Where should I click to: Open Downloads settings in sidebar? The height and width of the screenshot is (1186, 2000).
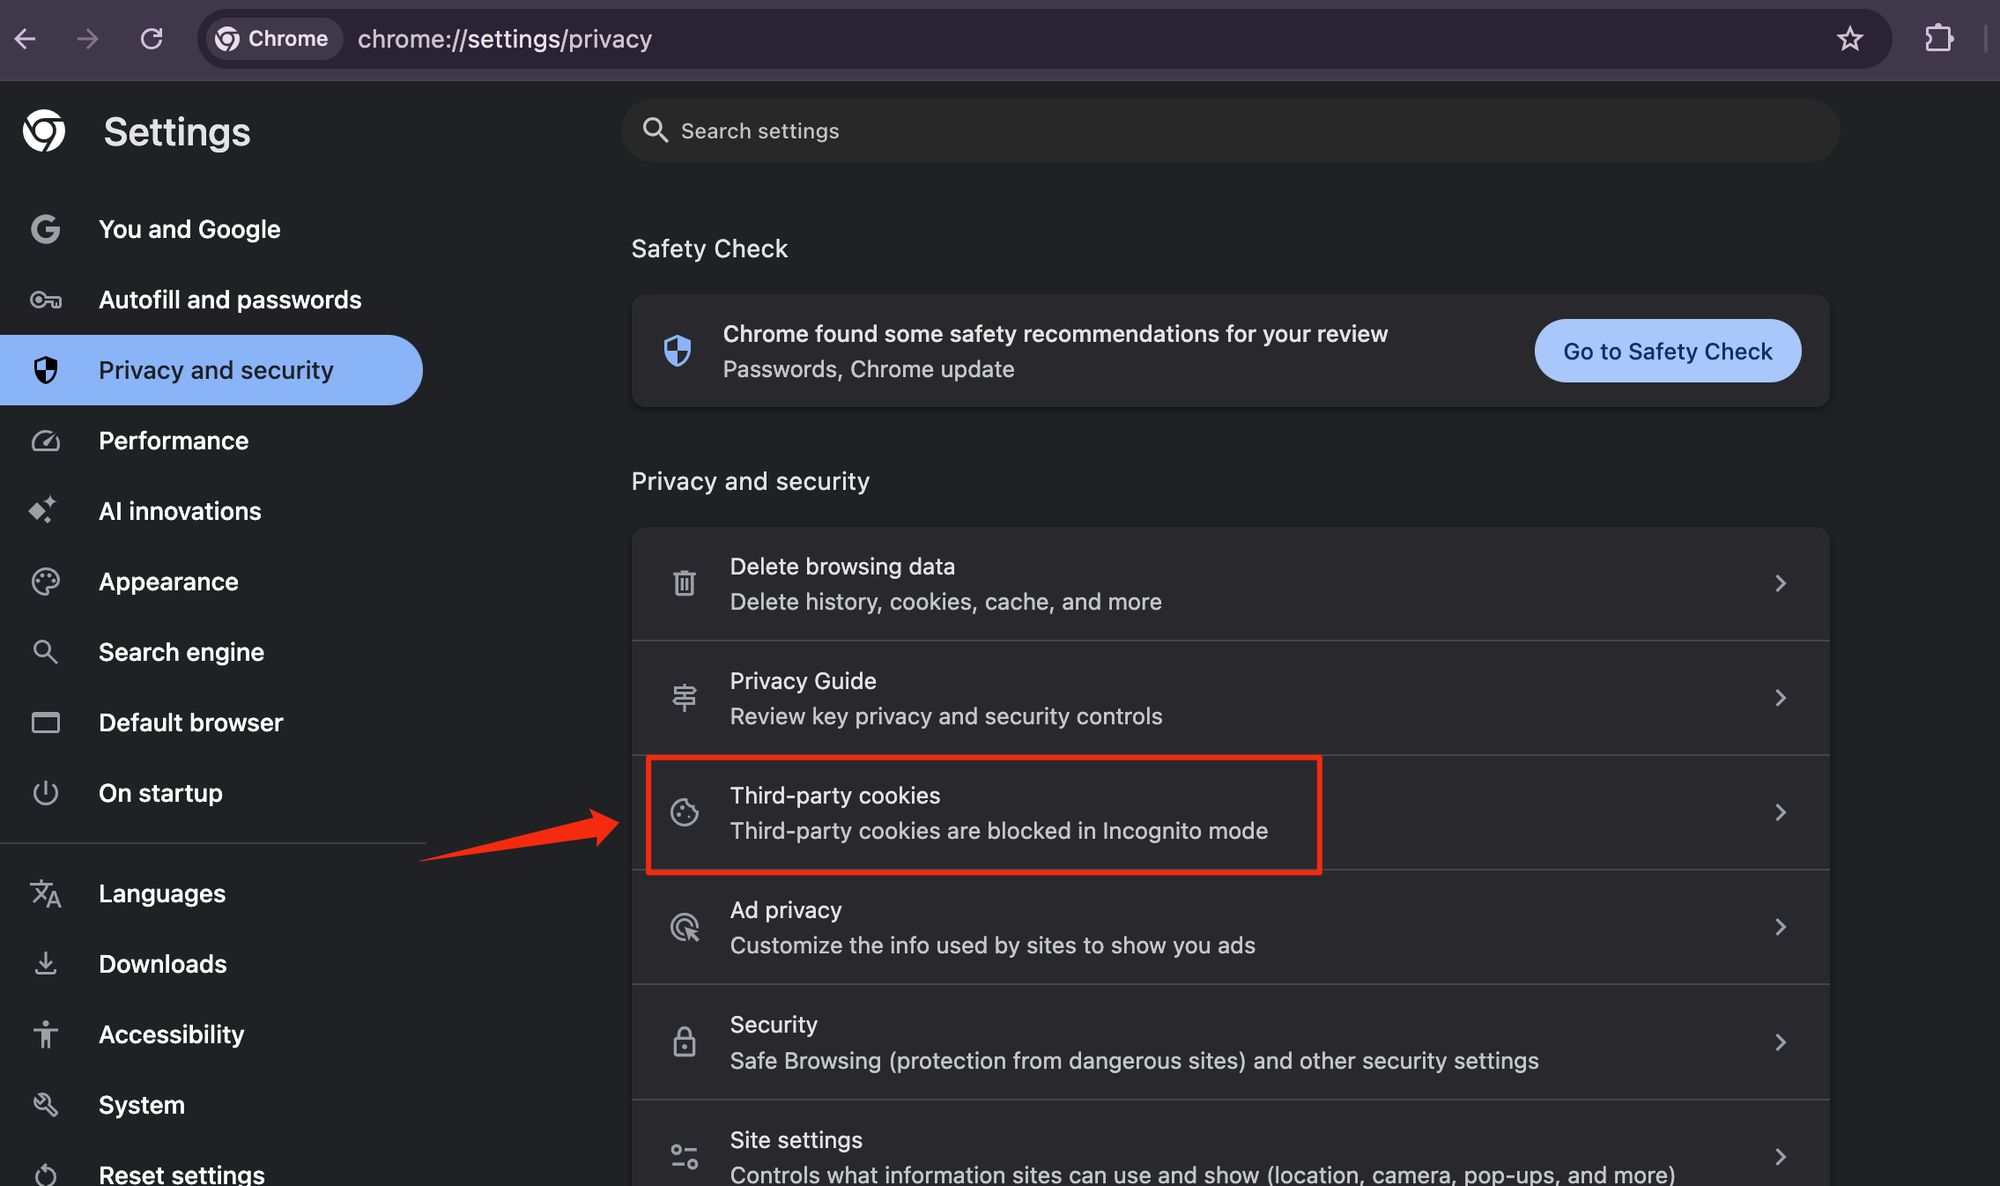tap(162, 964)
